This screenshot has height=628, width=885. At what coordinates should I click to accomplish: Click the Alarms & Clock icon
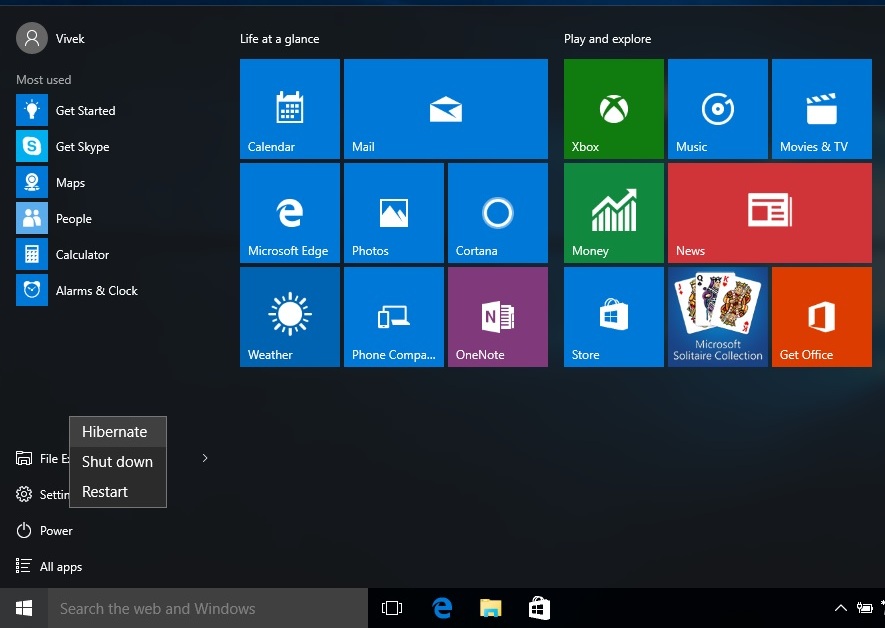point(32,290)
